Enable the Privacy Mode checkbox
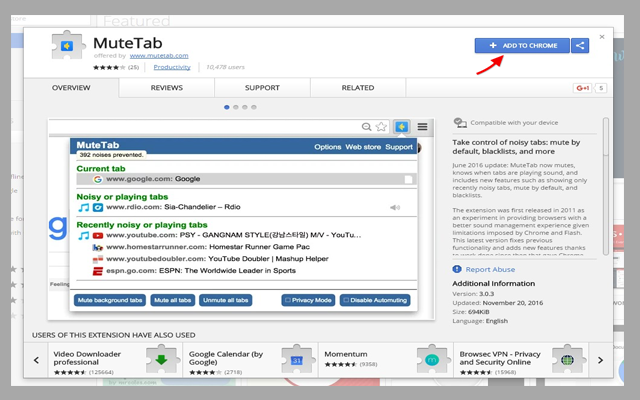 pos(288,300)
